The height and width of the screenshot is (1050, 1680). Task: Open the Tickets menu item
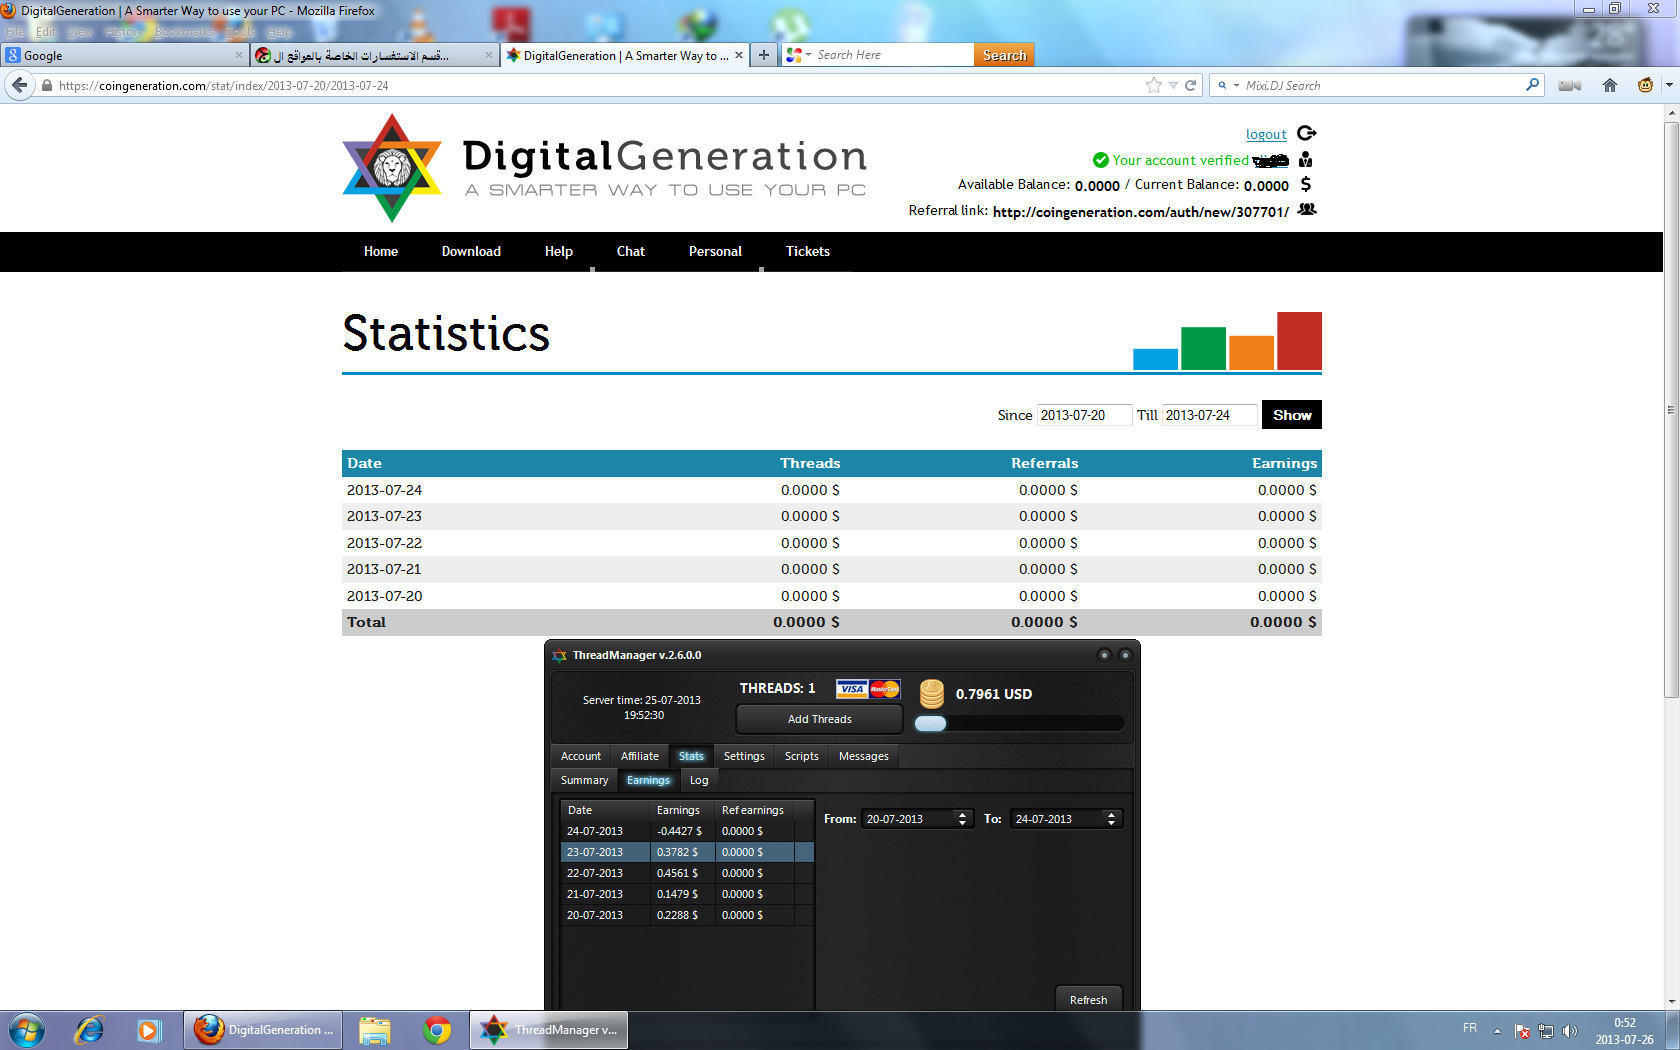click(807, 251)
